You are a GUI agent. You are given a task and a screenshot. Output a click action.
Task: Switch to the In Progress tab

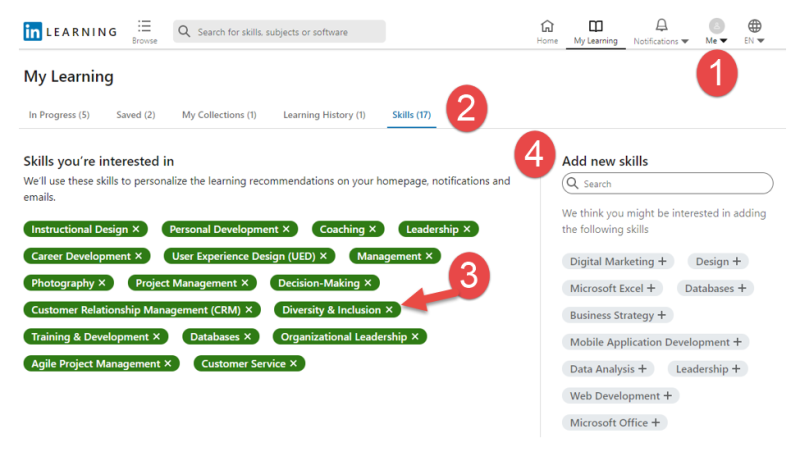pyautogui.click(x=59, y=115)
